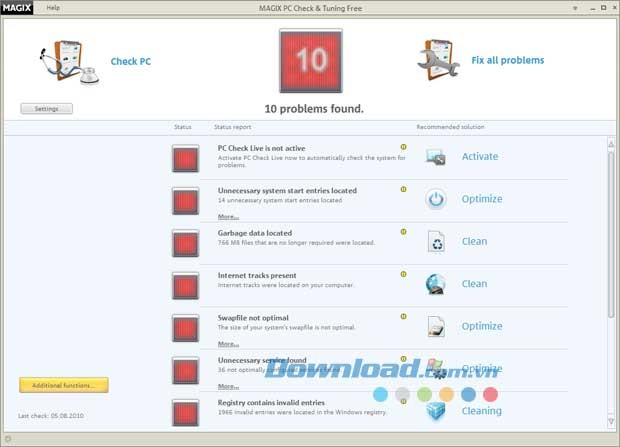
Task: Click the info dot next to Garbage data located
Action: pos(403,231)
